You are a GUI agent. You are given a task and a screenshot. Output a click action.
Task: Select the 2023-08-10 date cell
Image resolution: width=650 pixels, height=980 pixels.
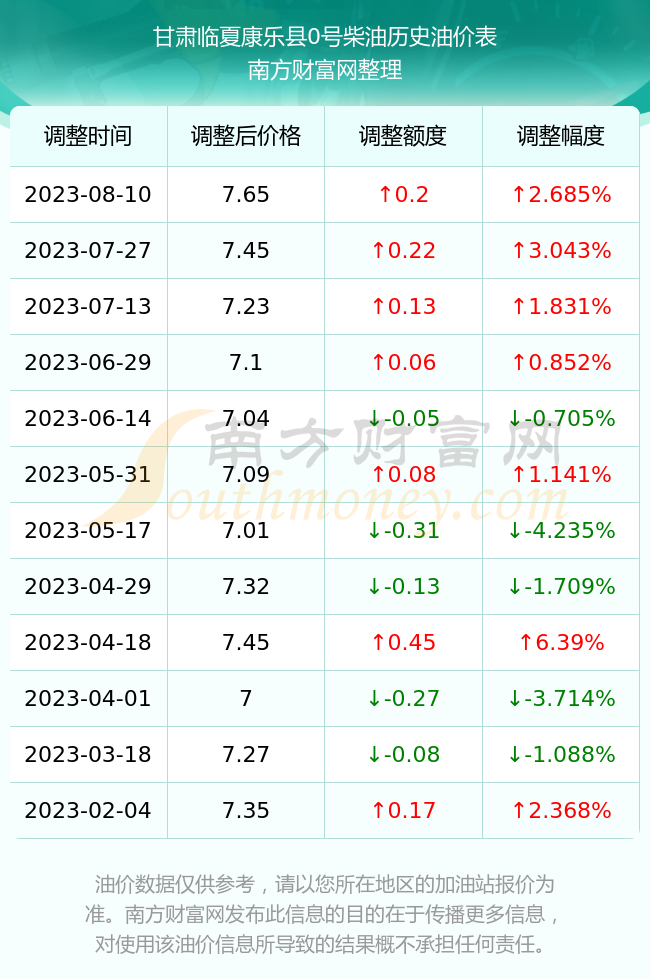88,195
